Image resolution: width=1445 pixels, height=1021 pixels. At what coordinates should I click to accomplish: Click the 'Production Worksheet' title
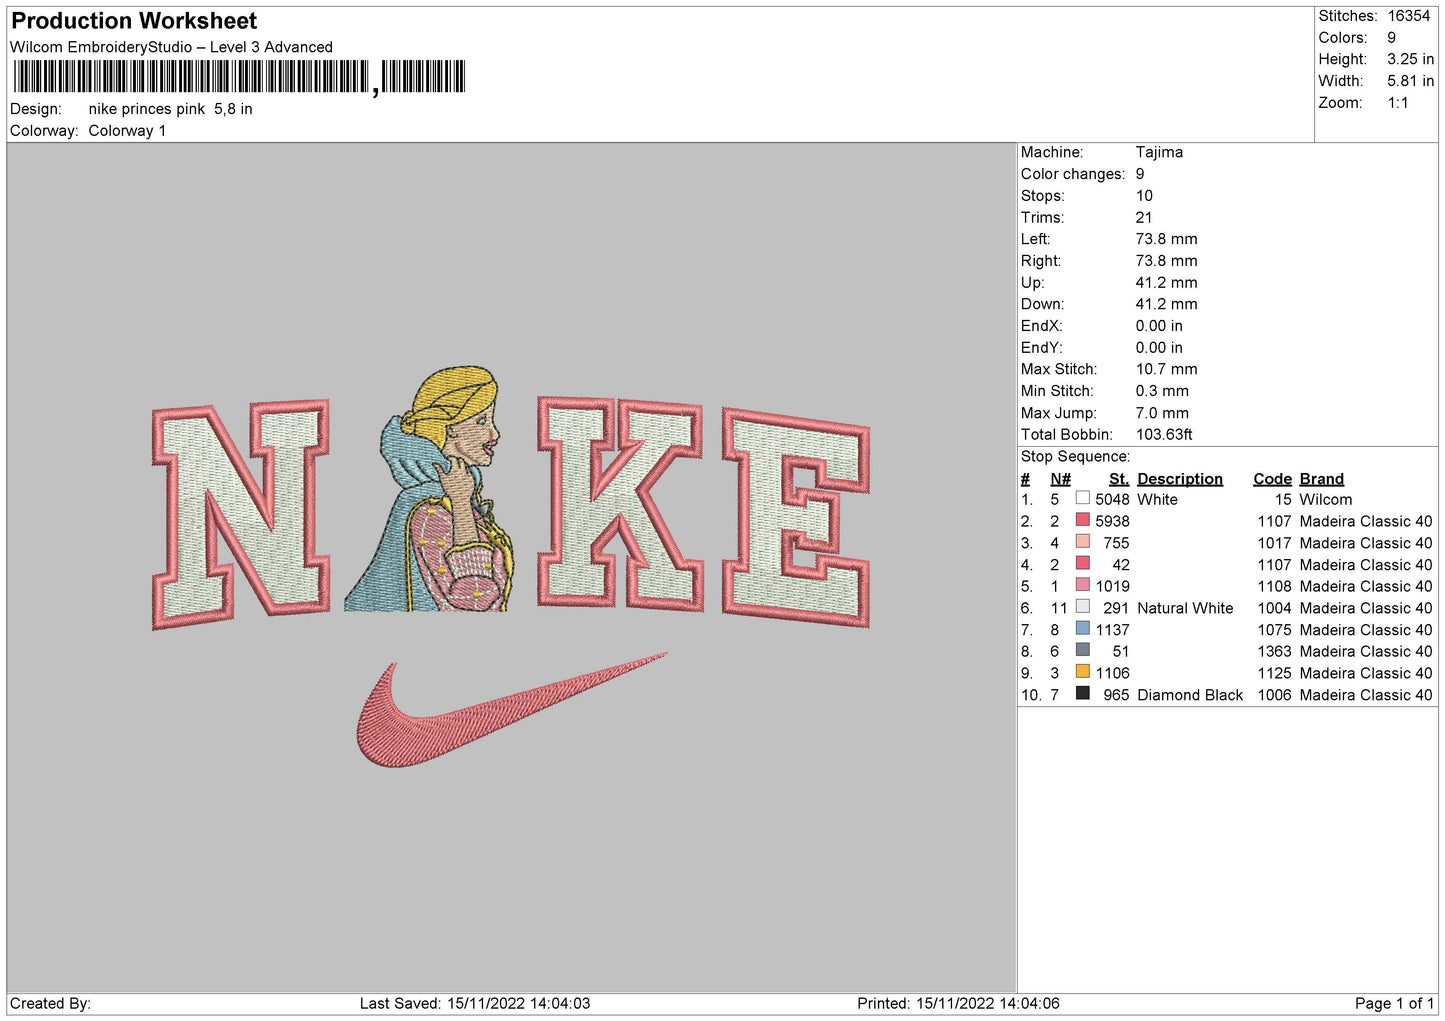point(134,21)
